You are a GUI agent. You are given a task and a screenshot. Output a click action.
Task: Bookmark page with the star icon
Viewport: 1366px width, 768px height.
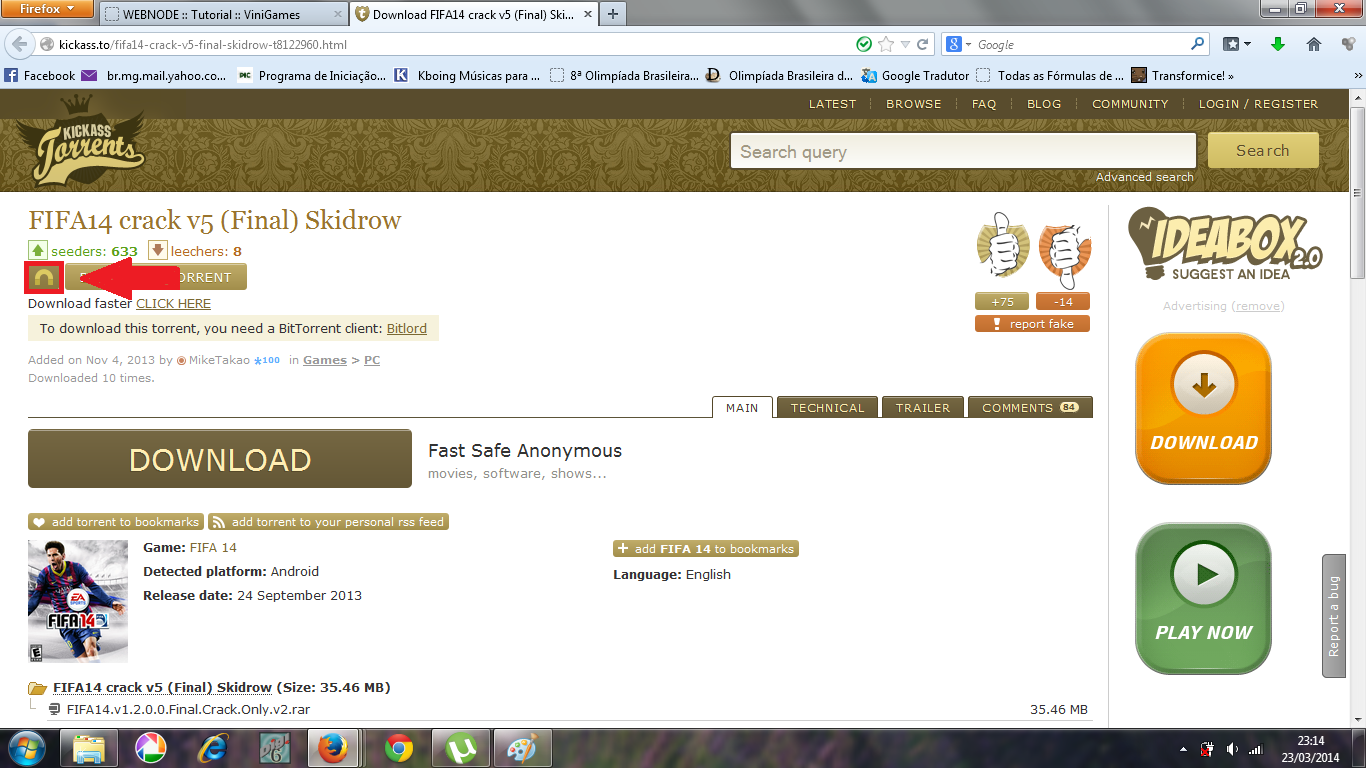(885, 45)
